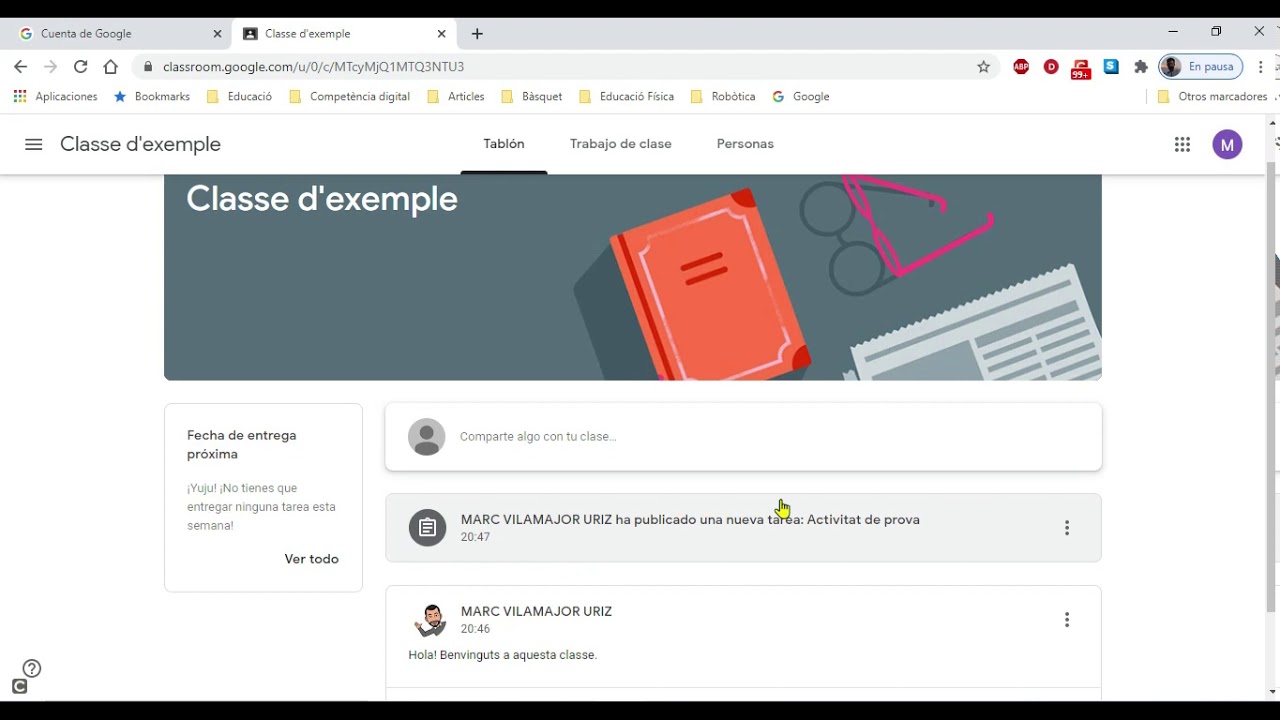
Task: Select the Classe d'exemple browser tab
Action: (343, 34)
